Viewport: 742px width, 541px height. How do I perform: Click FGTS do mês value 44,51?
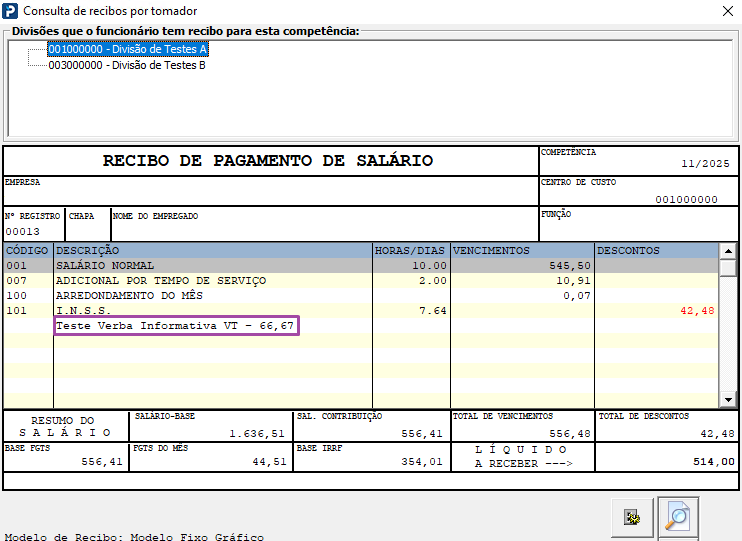click(269, 462)
